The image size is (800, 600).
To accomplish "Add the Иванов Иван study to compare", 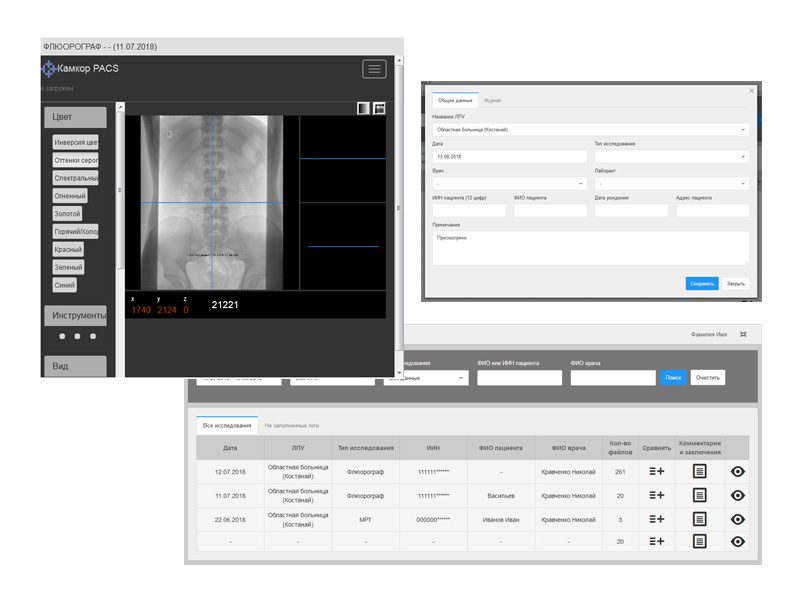I will 656,519.
